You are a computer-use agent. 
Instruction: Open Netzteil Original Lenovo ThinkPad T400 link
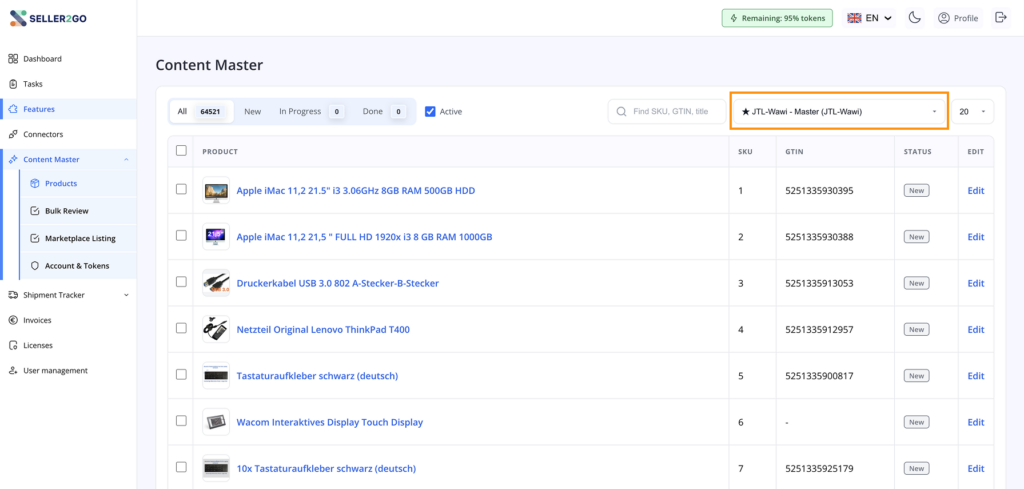click(x=323, y=330)
